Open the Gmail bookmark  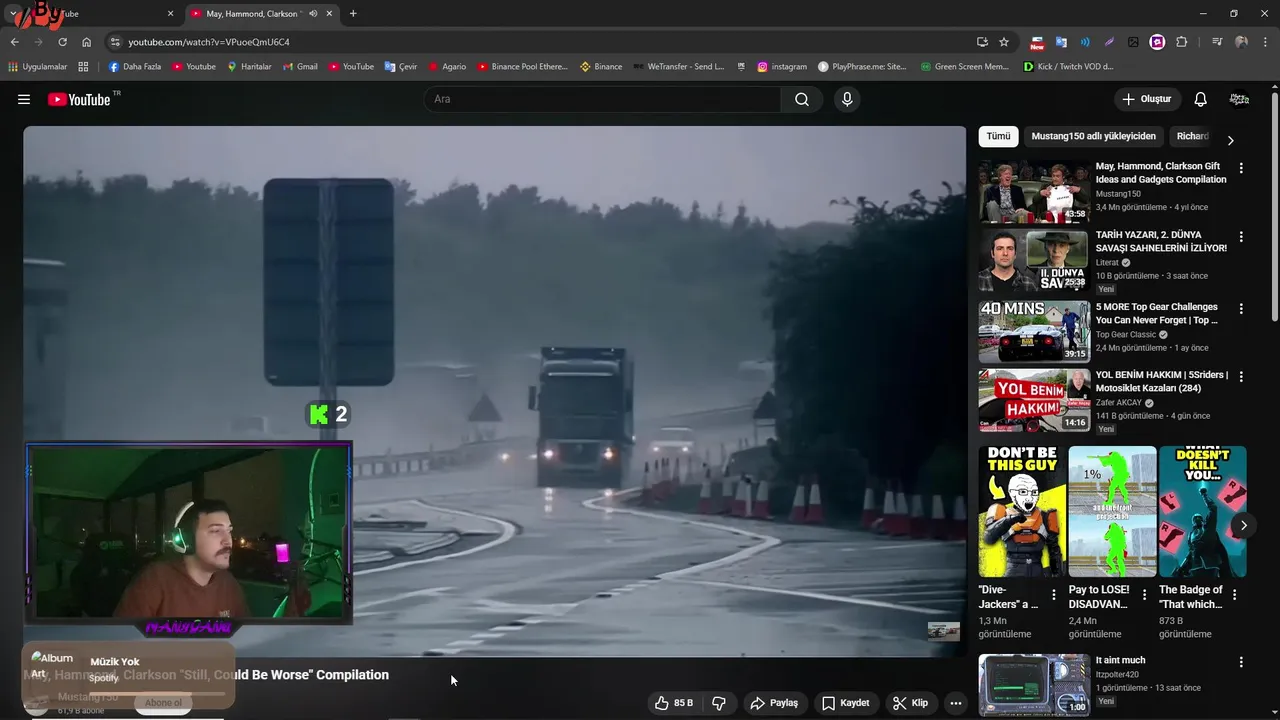pos(299,67)
